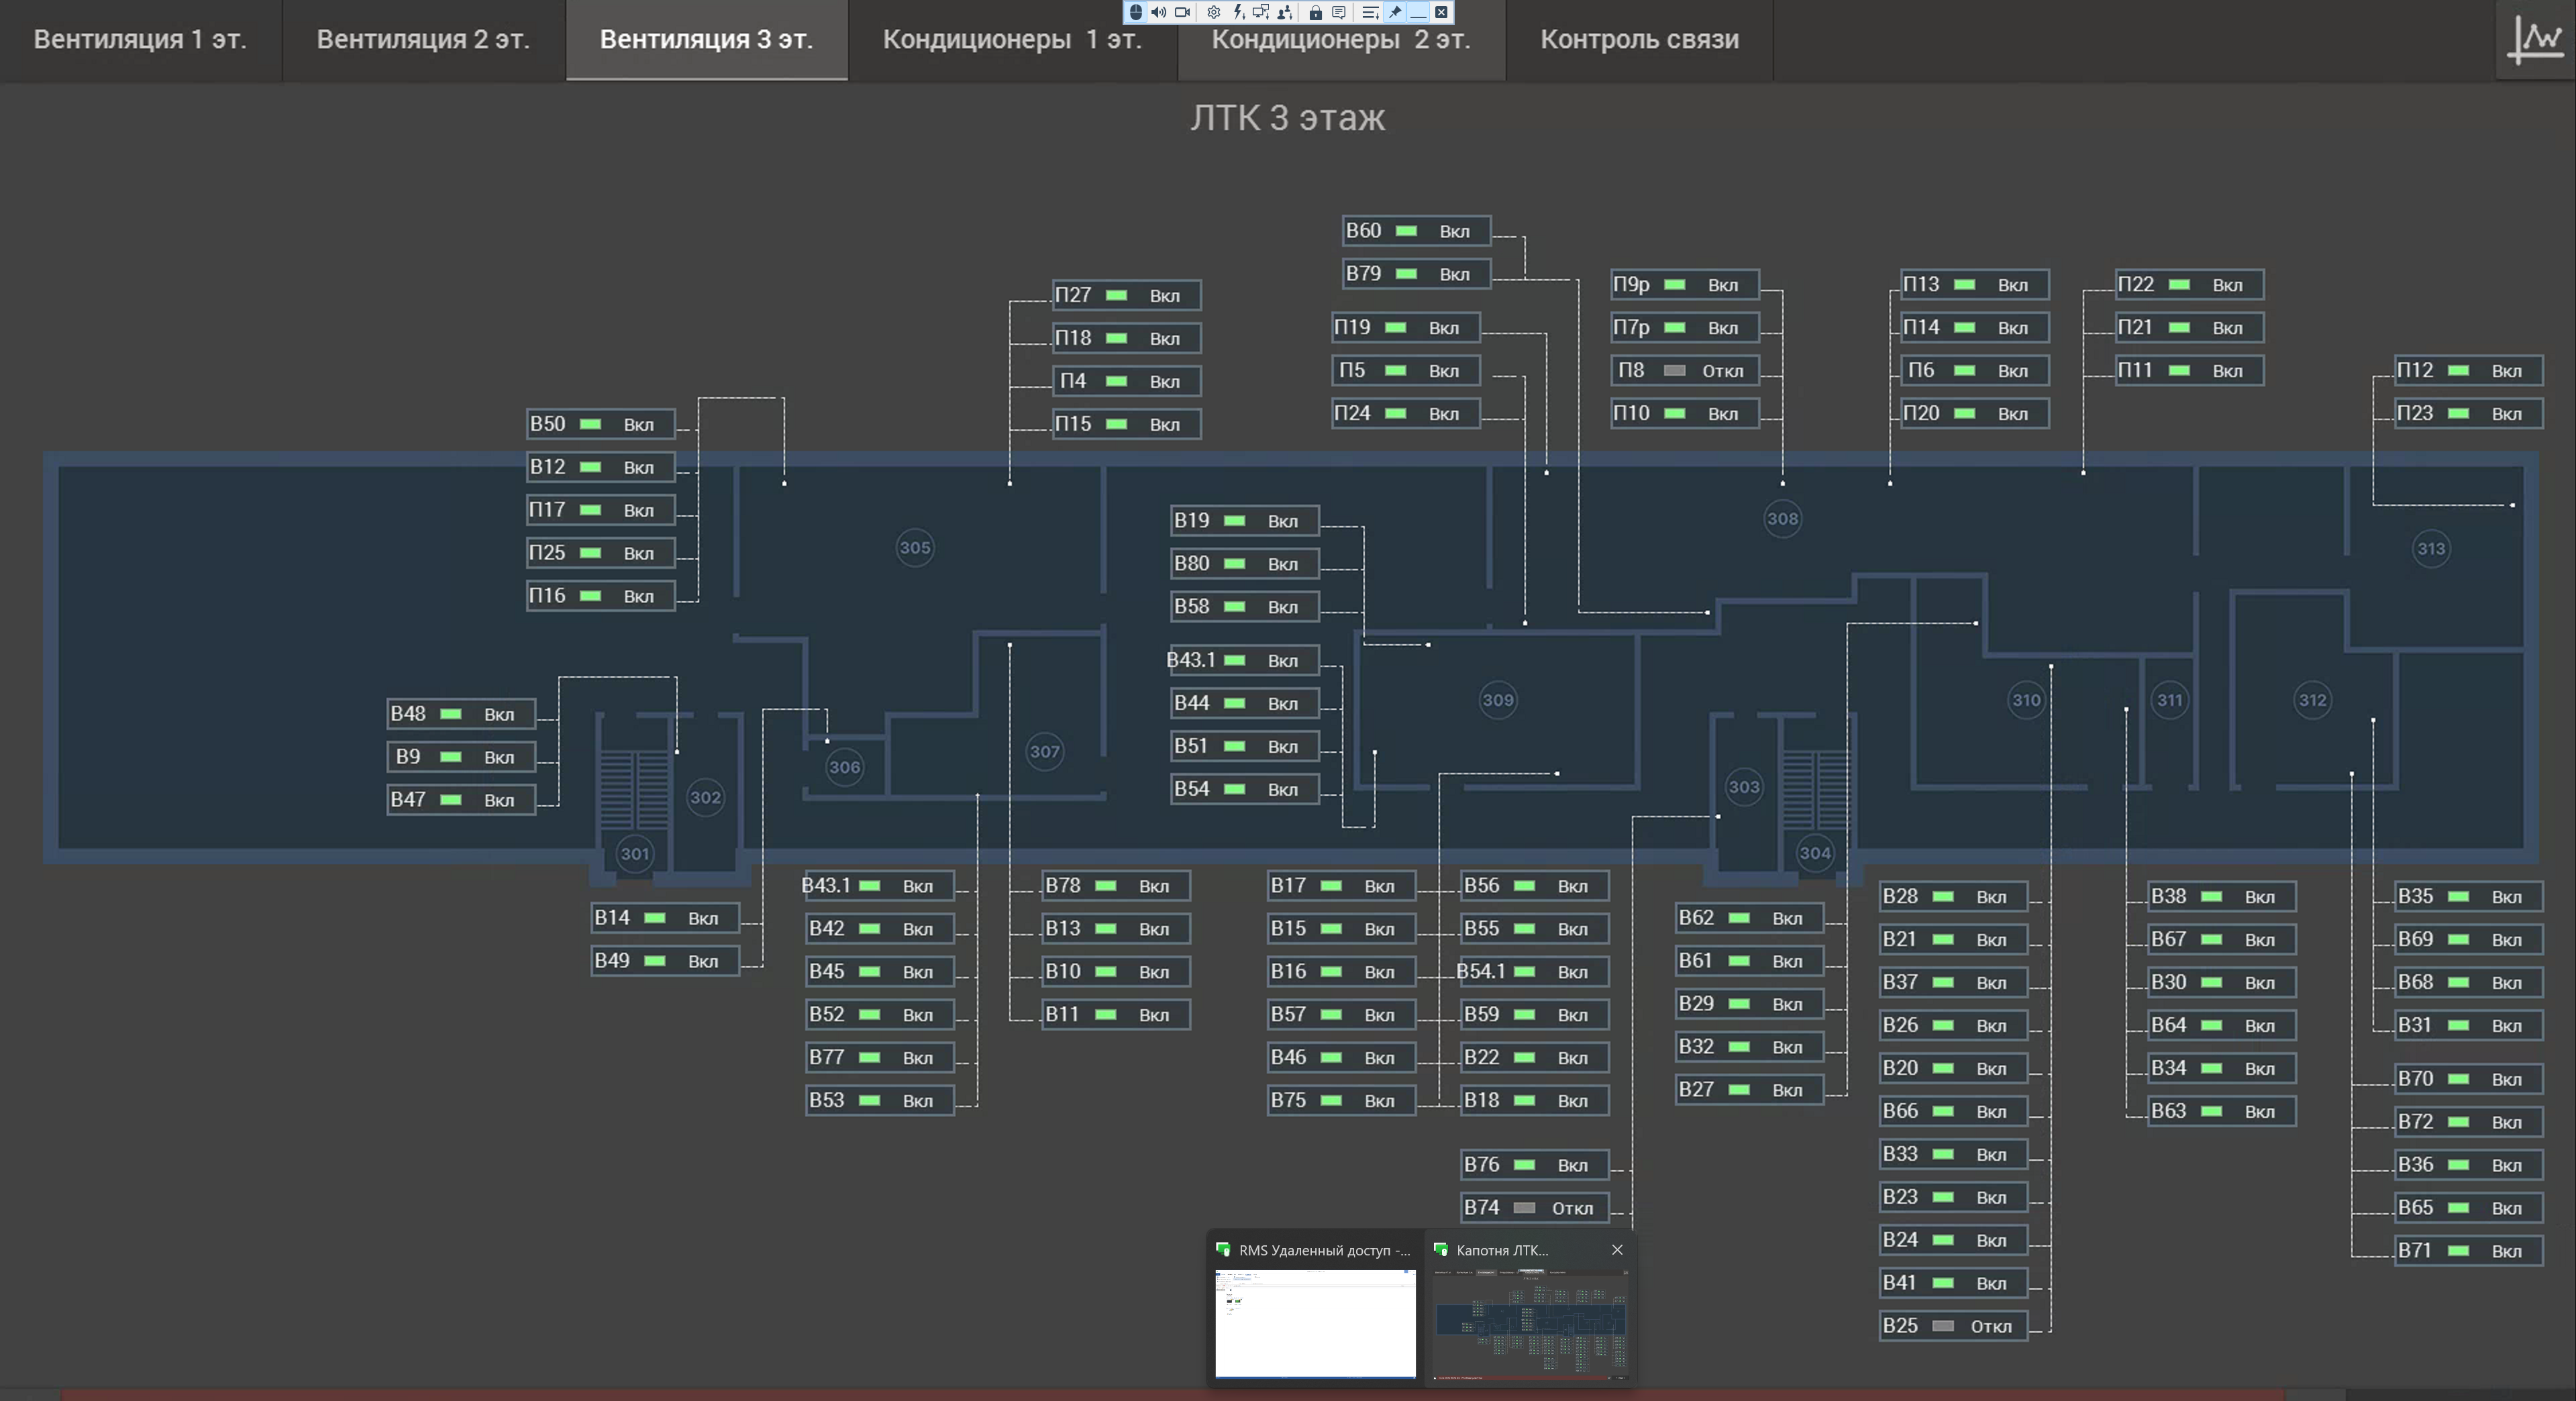The height and width of the screenshot is (1401, 2576).
Task: Mute remote sound with speaker icon
Action: coord(1158,12)
